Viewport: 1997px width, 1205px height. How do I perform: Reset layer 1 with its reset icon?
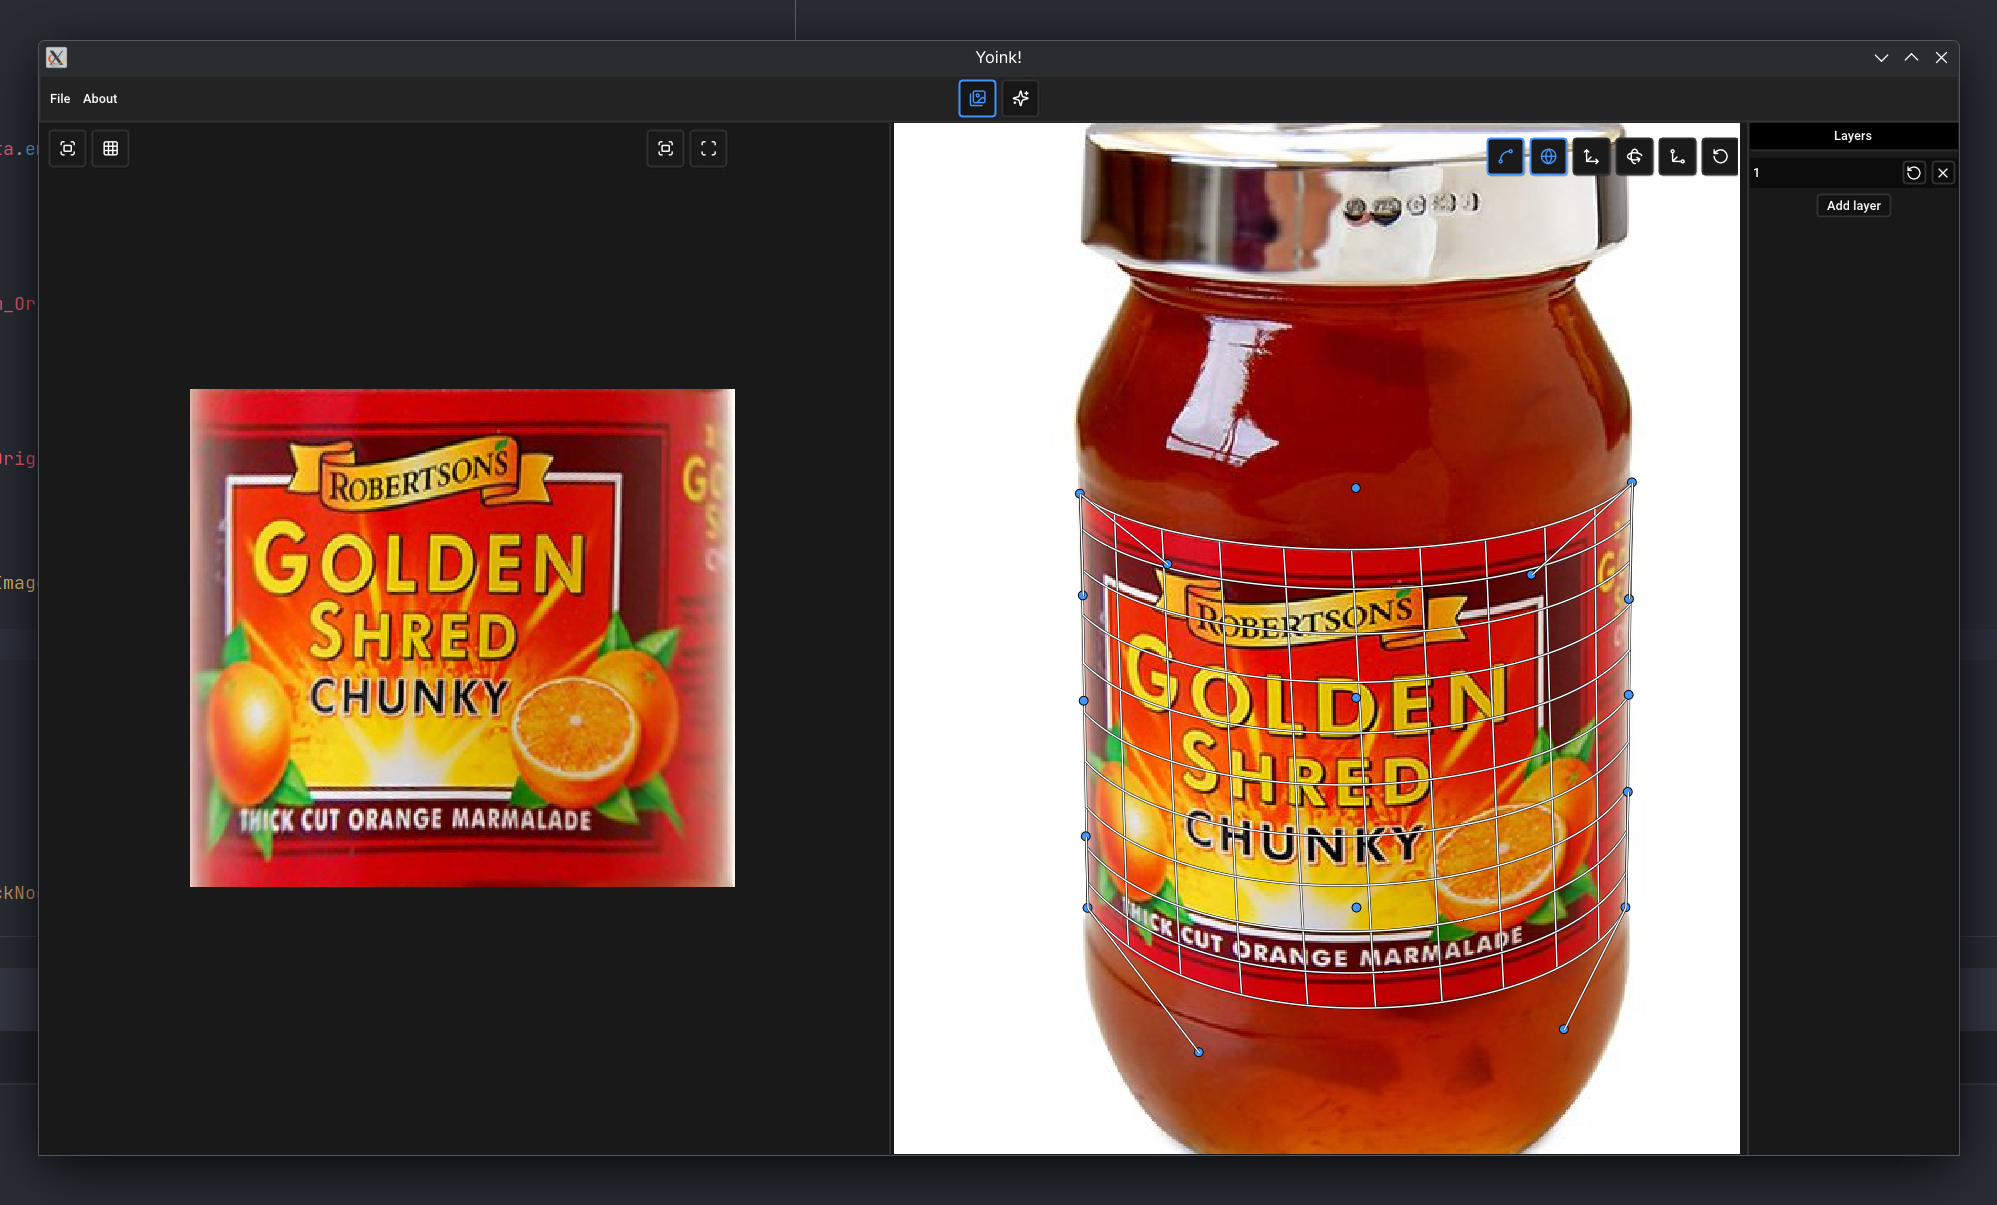coord(1913,173)
